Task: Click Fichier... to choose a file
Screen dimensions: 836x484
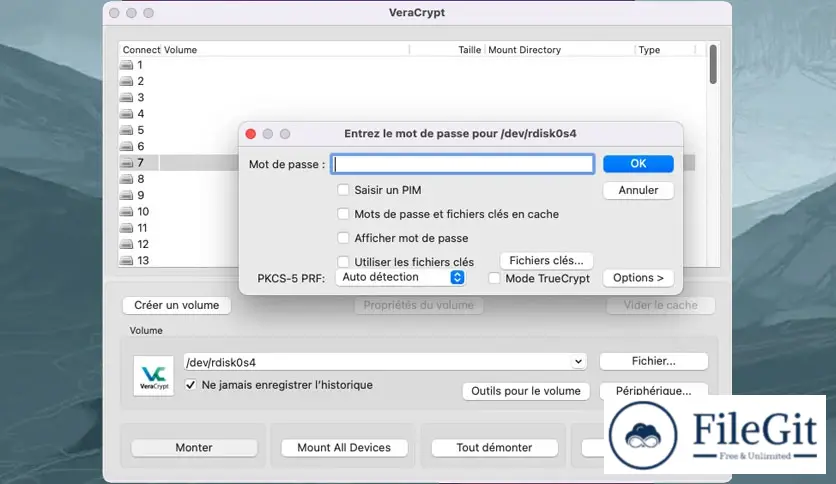Action: click(654, 361)
